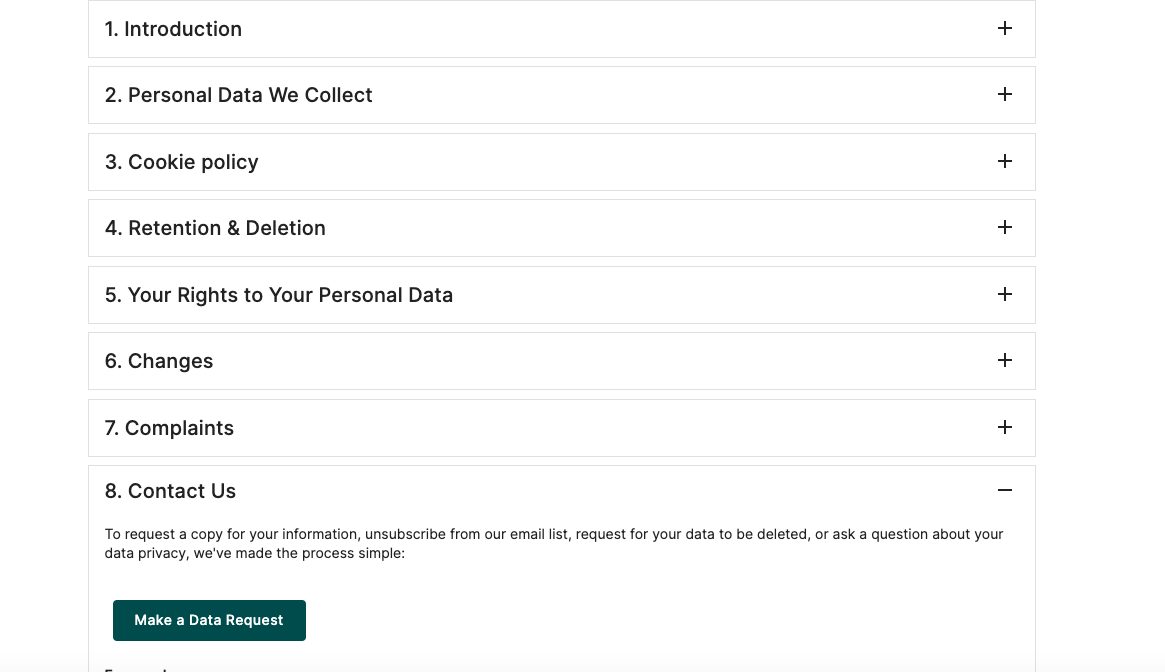The height and width of the screenshot is (672, 1165).
Task: Click the "8. Contact Us" heading title
Action: [x=170, y=491]
